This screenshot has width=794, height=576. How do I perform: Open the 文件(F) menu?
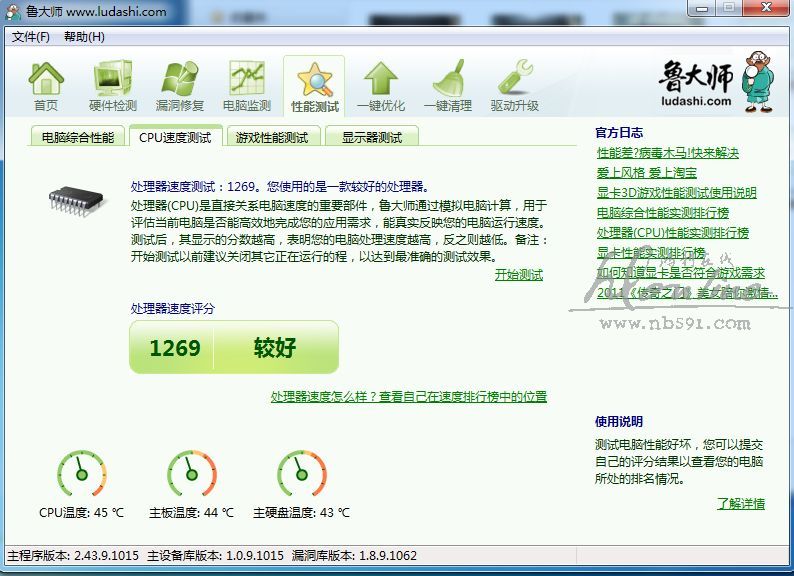click(x=31, y=37)
